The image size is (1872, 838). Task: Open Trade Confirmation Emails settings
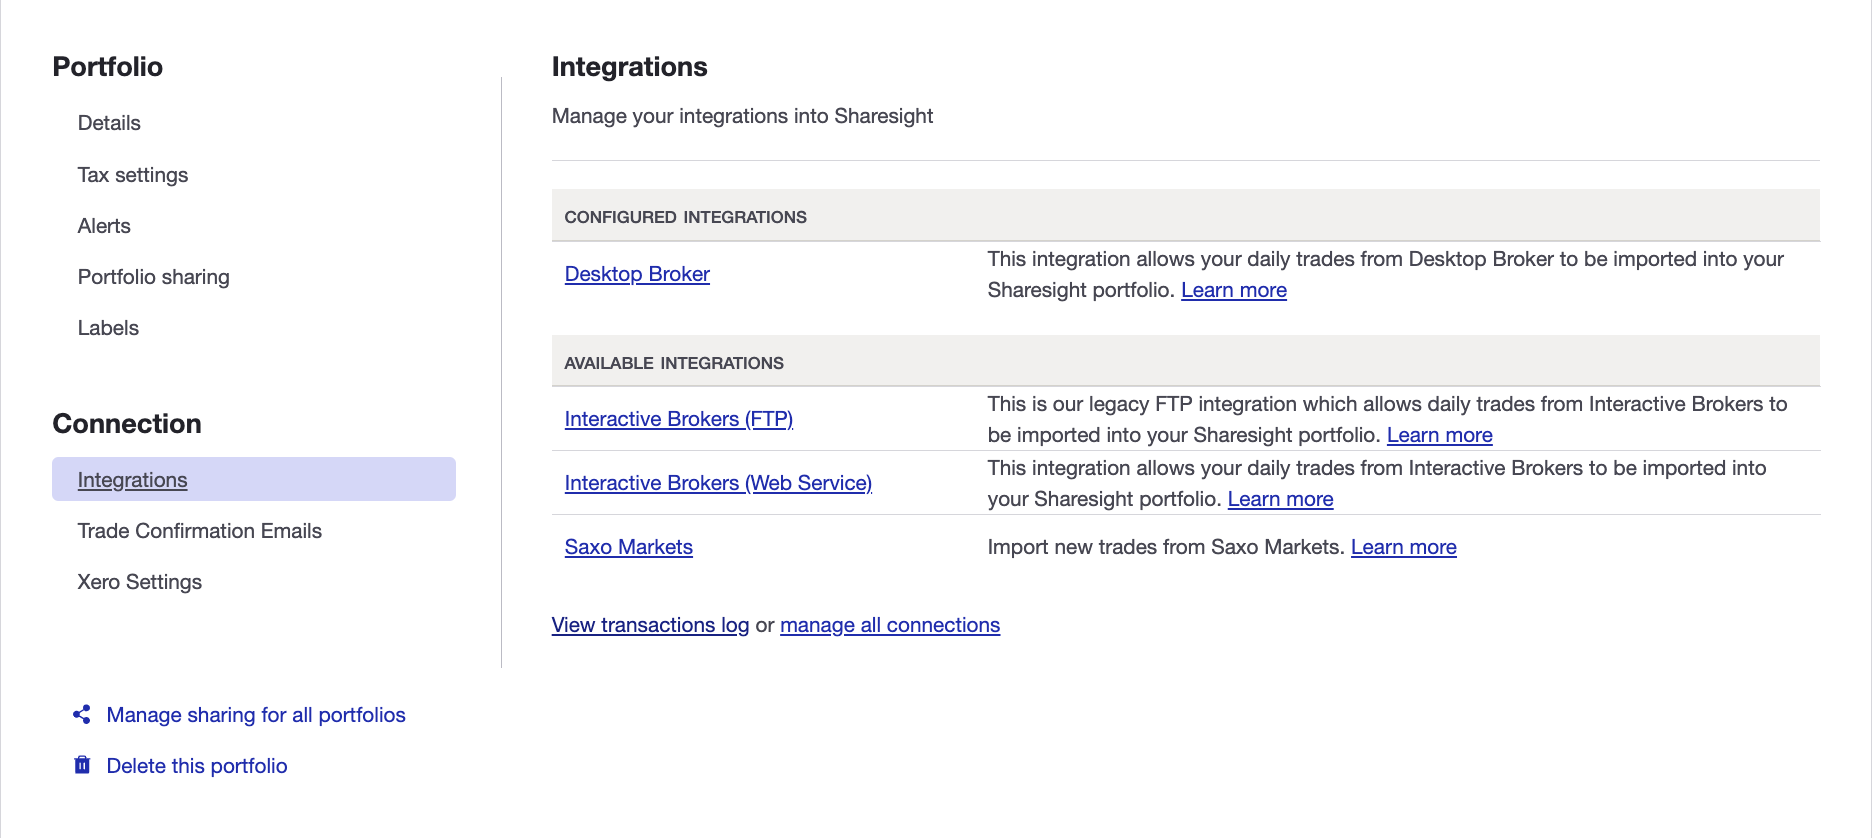(x=200, y=531)
